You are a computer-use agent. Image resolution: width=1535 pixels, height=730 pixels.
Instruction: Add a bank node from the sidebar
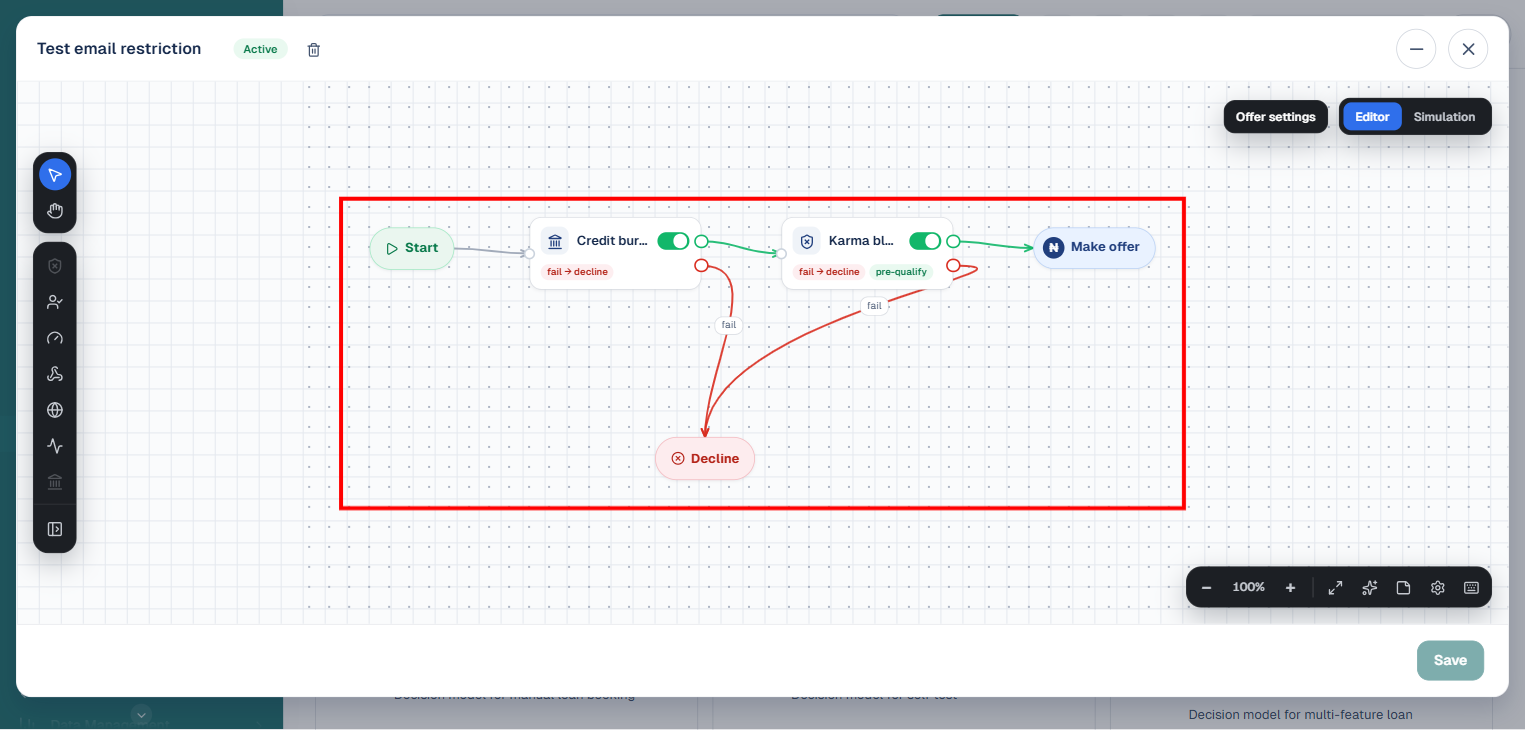tap(55, 483)
